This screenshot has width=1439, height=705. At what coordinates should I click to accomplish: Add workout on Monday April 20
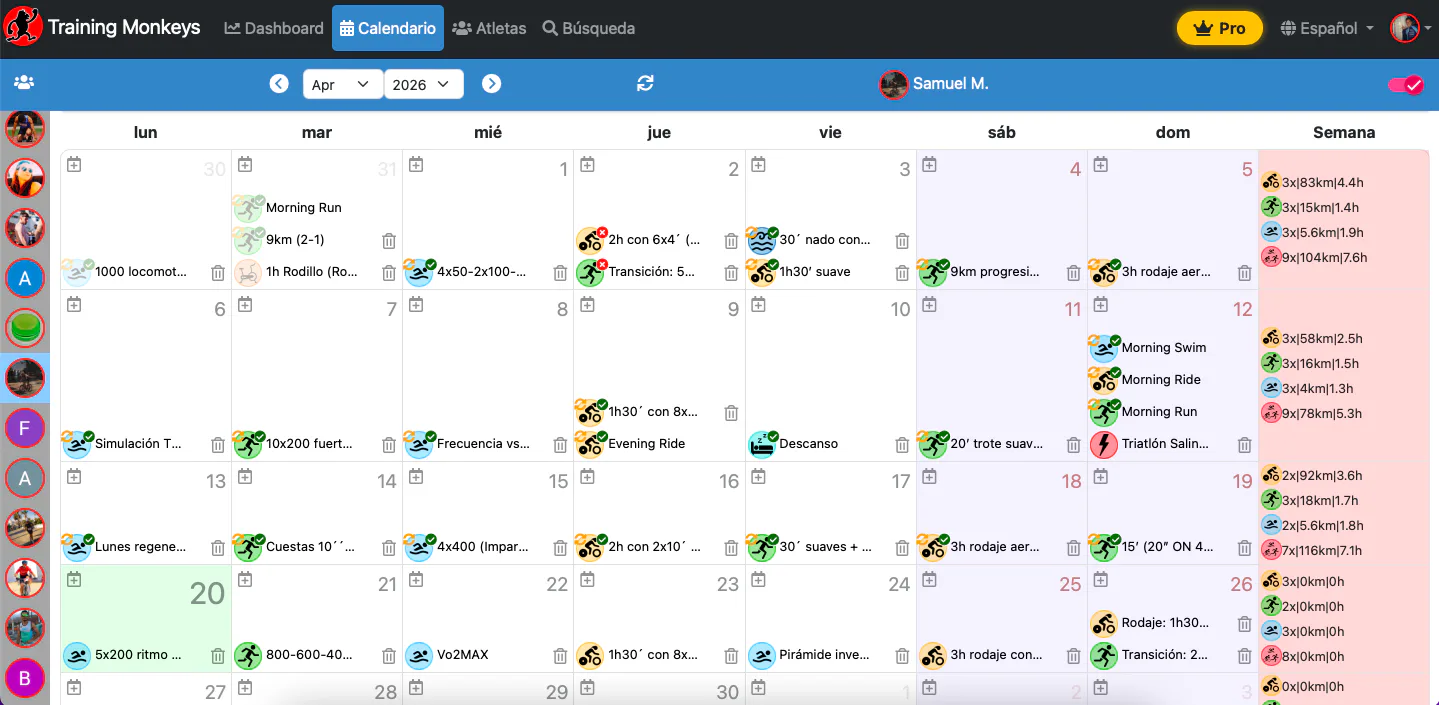tap(74, 579)
